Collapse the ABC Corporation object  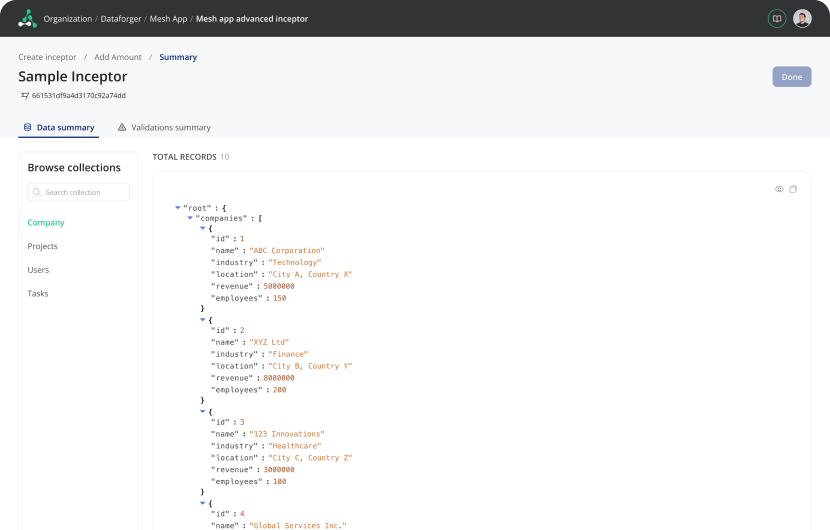[x=202, y=228]
